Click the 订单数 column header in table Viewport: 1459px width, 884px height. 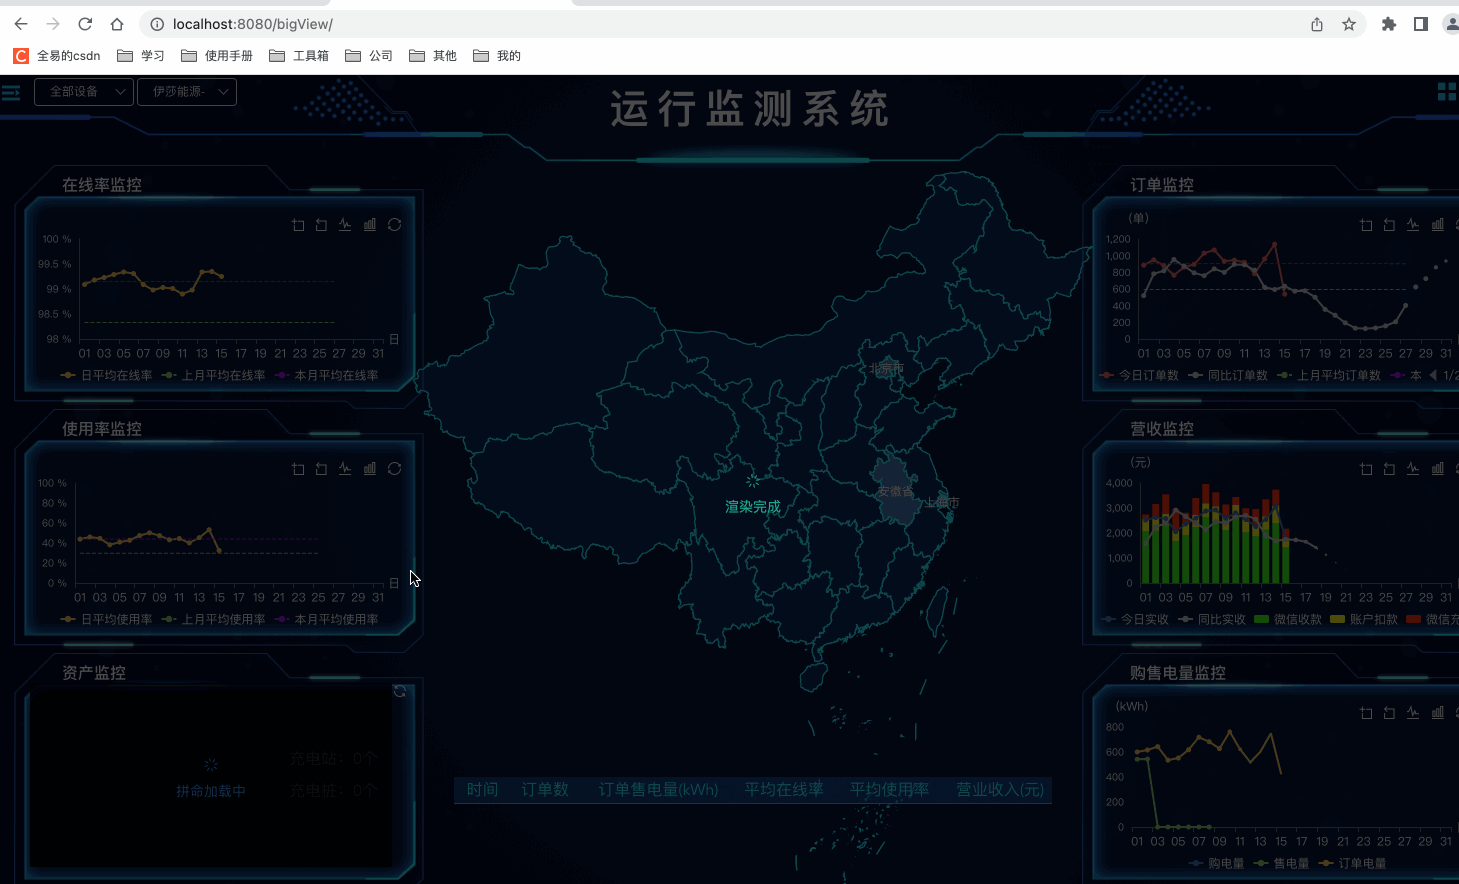coord(545,790)
